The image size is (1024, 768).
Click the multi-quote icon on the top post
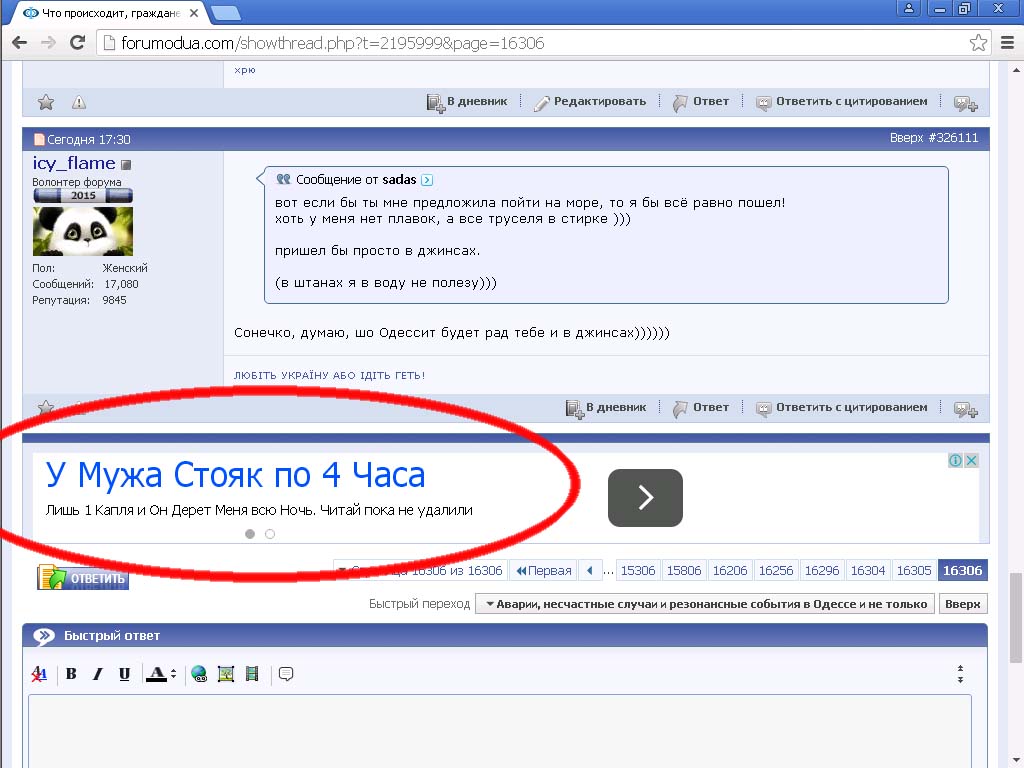point(965,102)
